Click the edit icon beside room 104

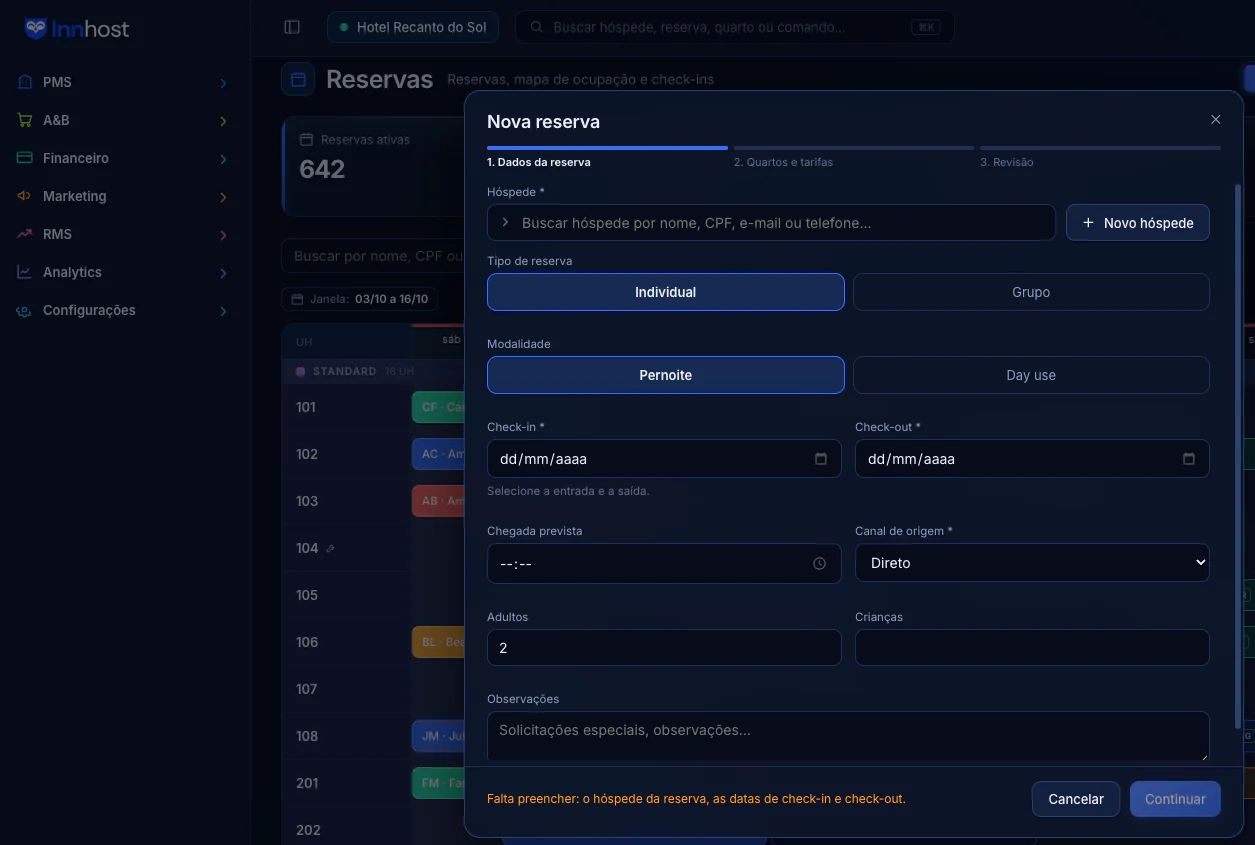click(330, 548)
